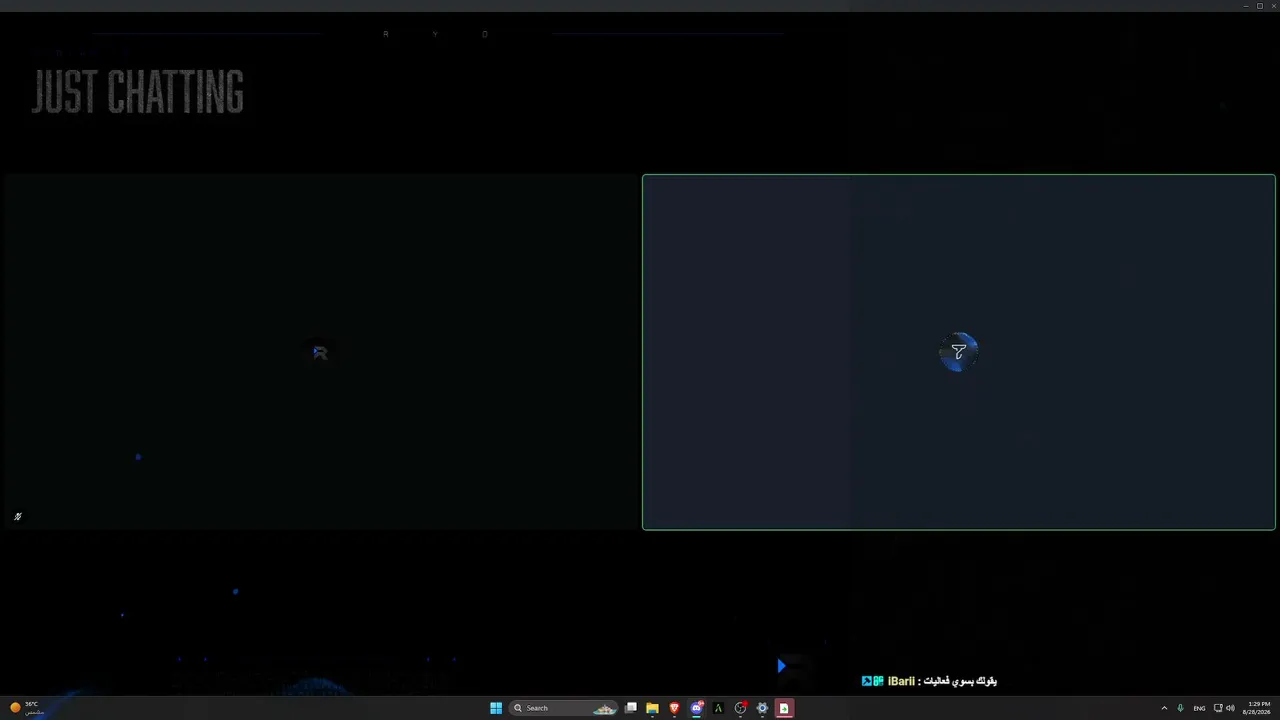Switch the ENG input language indicator
The width and height of the screenshot is (1280, 720).
tap(1199, 708)
